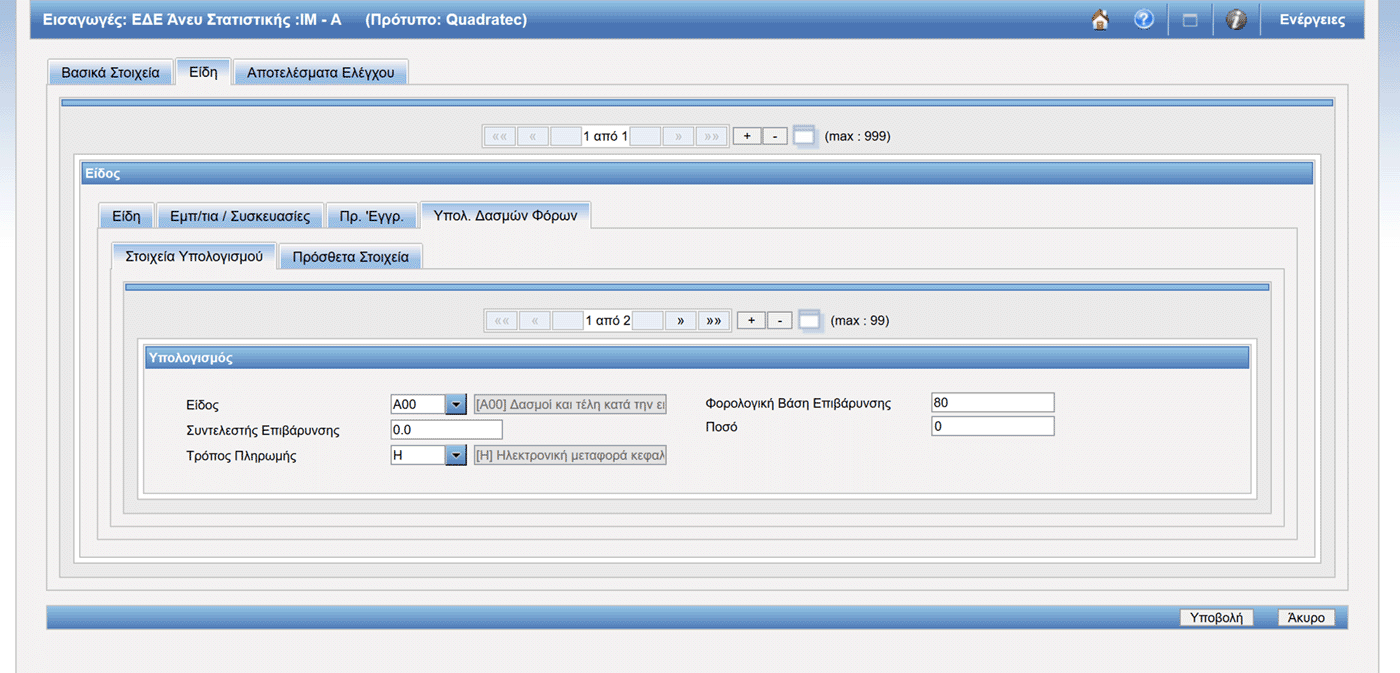Click Φορολογική Βάση Επιβάρυνσης field
Screen dimensions: 1400x673
point(992,402)
